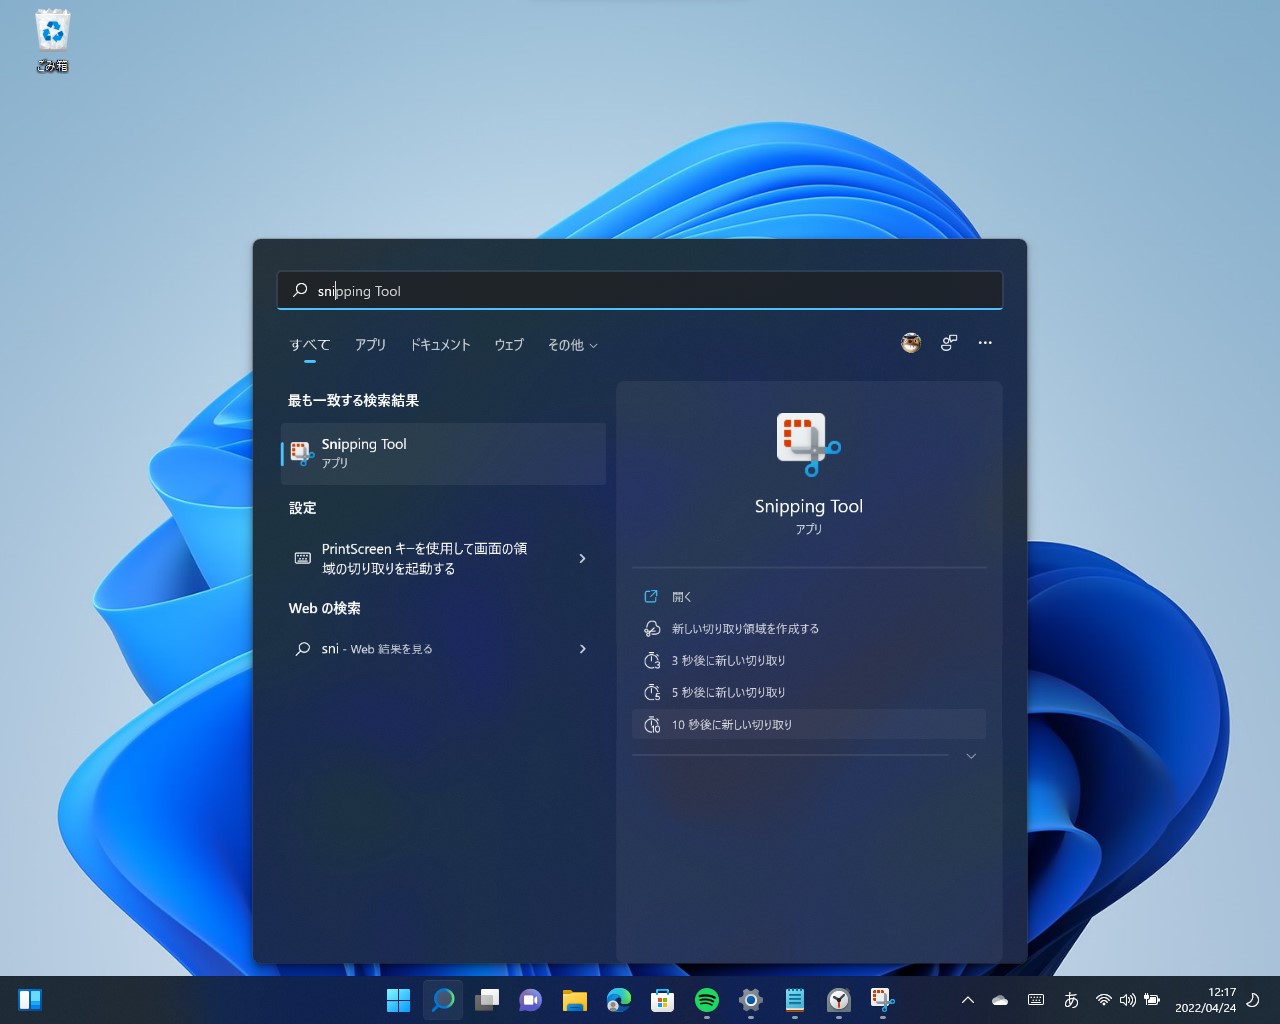Switch to the ウェブ filter tab

509,345
